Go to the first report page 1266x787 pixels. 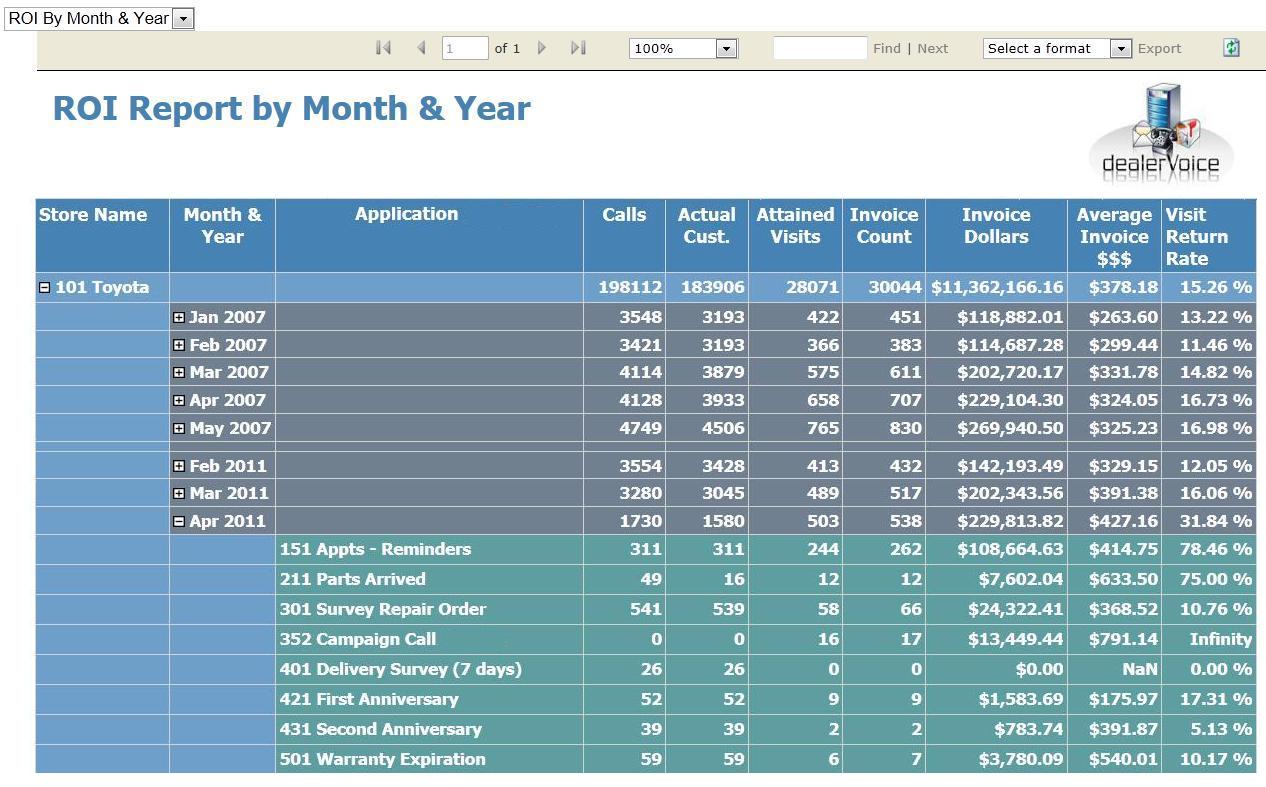pos(383,48)
